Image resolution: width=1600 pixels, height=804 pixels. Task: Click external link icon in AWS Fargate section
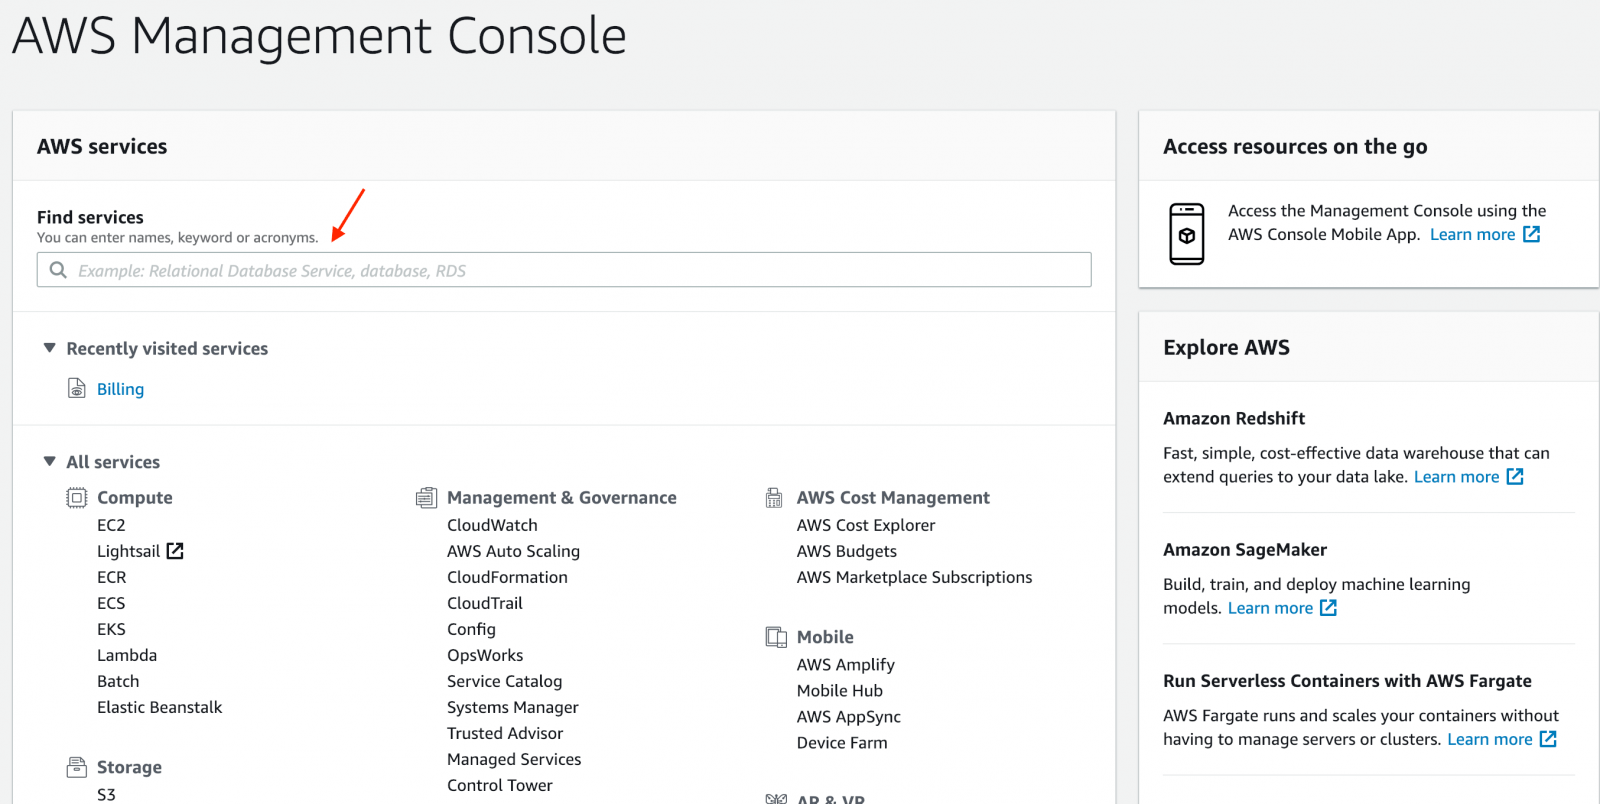click(x=1548, y=738)
